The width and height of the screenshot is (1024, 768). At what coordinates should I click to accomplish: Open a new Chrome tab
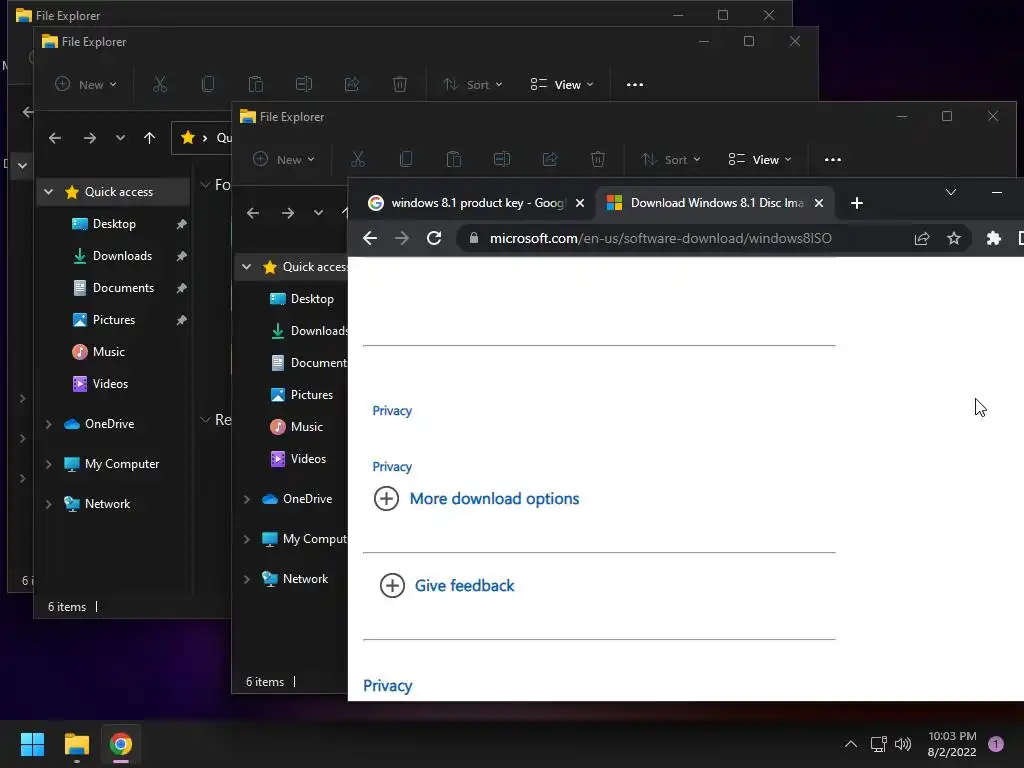tap(857, 203)
